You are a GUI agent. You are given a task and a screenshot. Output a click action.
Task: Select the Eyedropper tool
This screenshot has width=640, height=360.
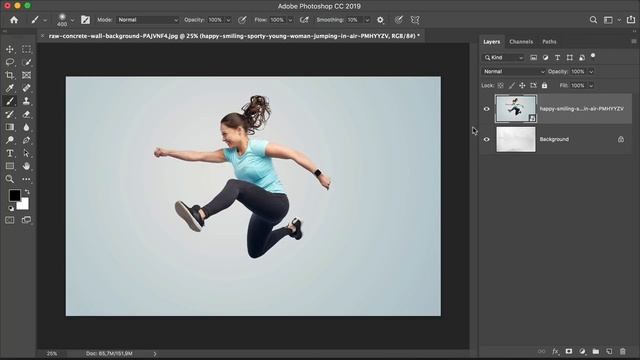click(10, 88)
